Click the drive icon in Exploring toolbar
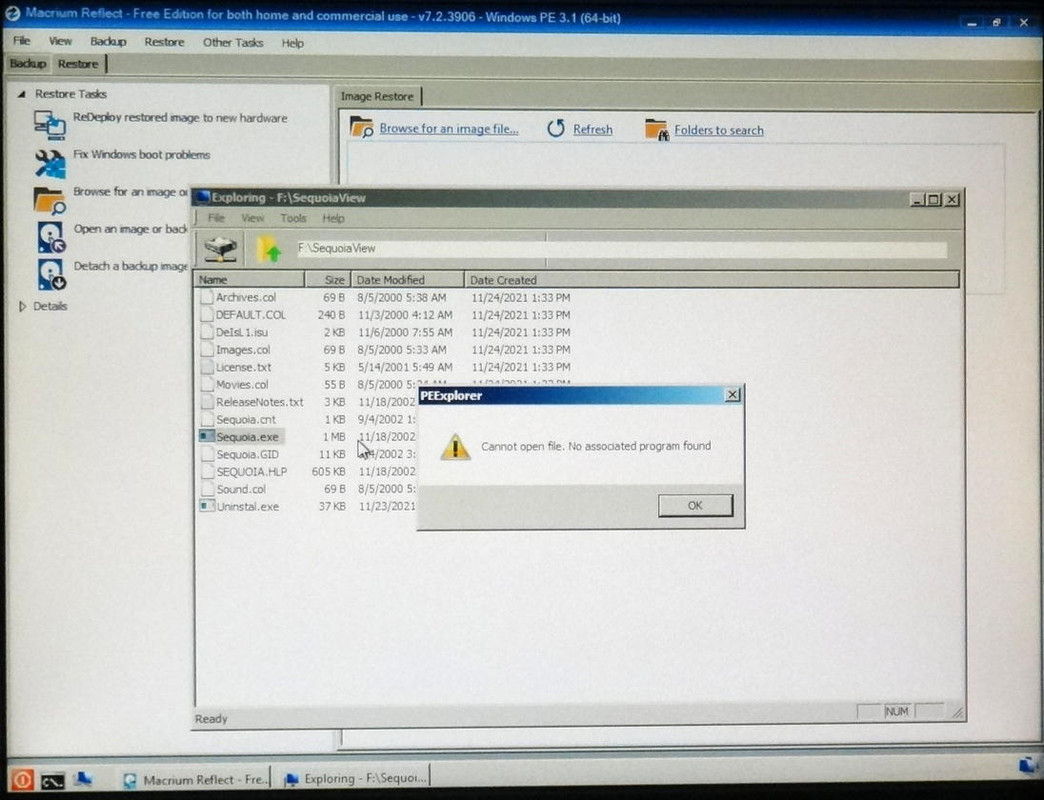 [220, 249]
